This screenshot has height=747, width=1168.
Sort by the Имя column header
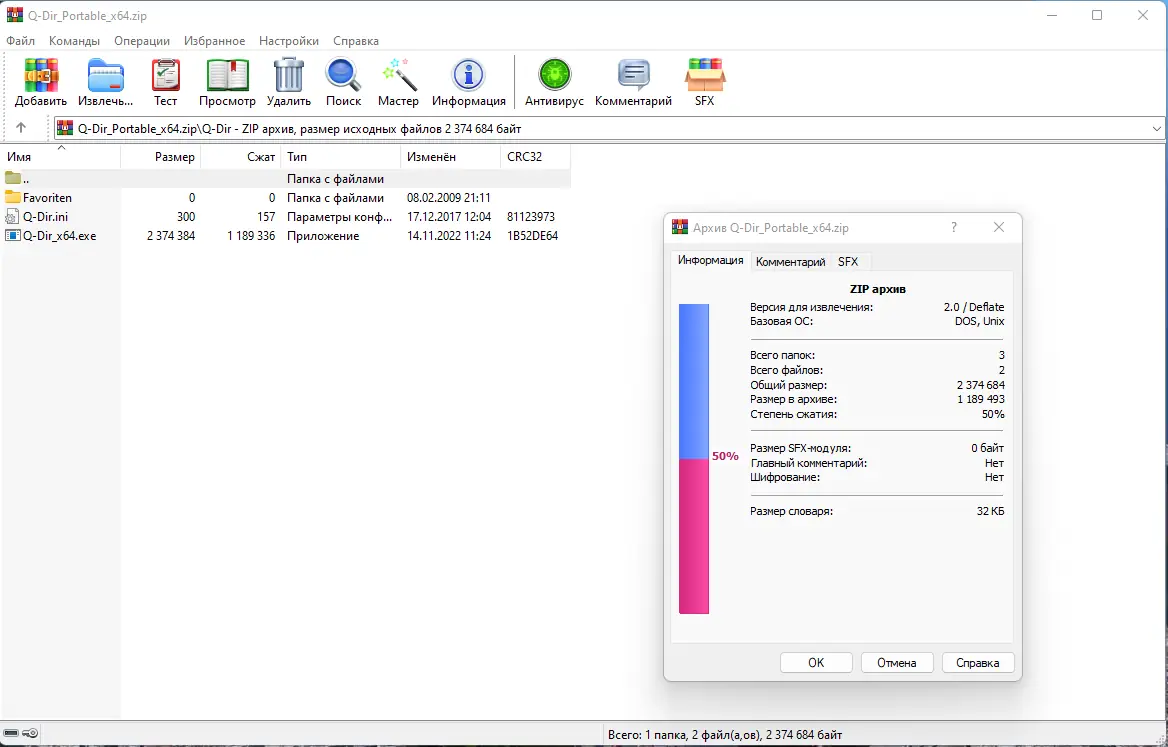point(60,157)
